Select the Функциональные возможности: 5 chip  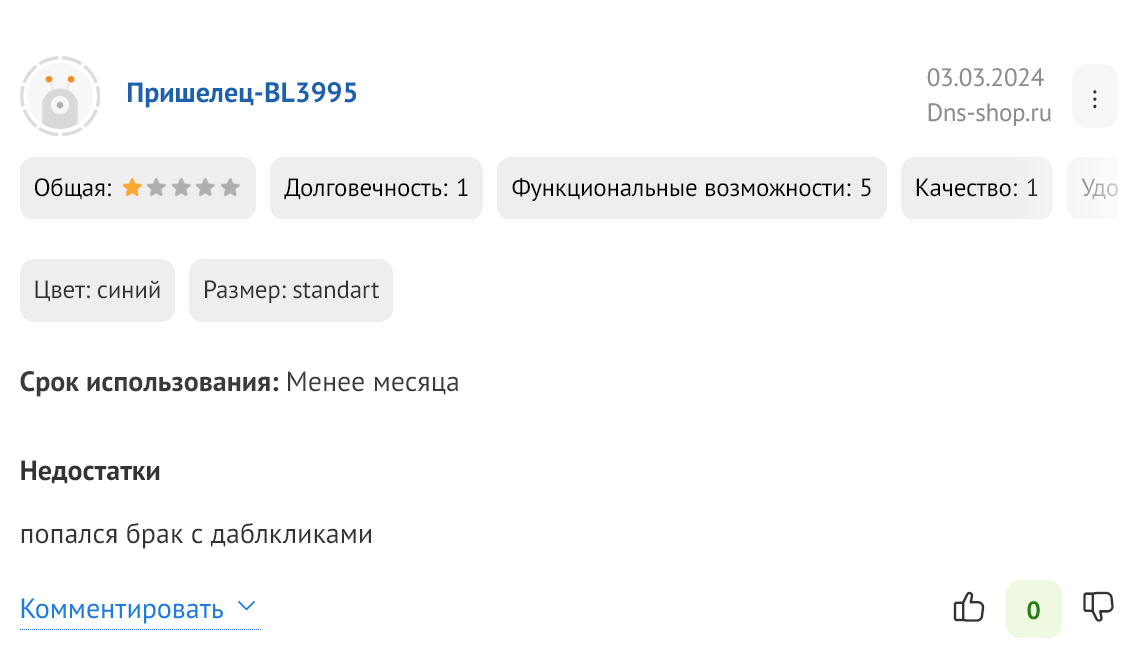(x=691, y=188)
